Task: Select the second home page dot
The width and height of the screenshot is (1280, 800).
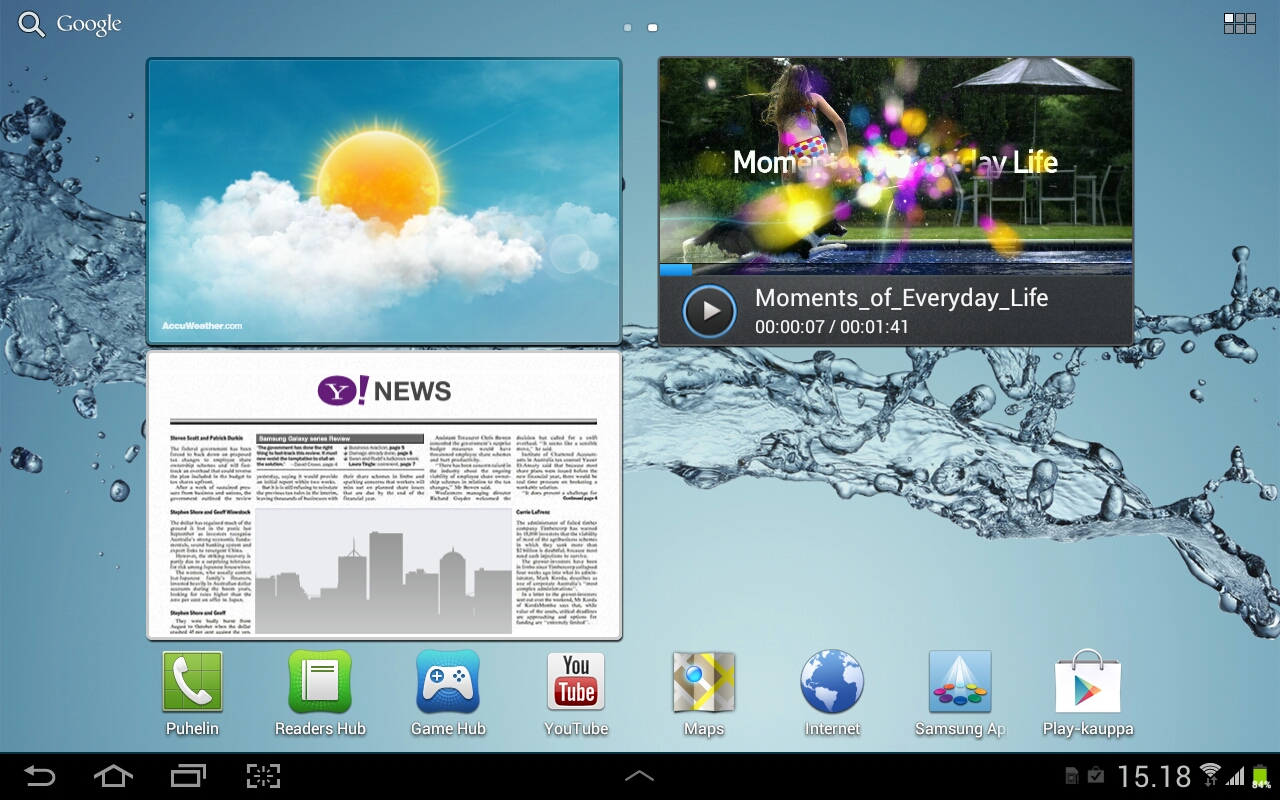Action: click(x=652, y=28)
